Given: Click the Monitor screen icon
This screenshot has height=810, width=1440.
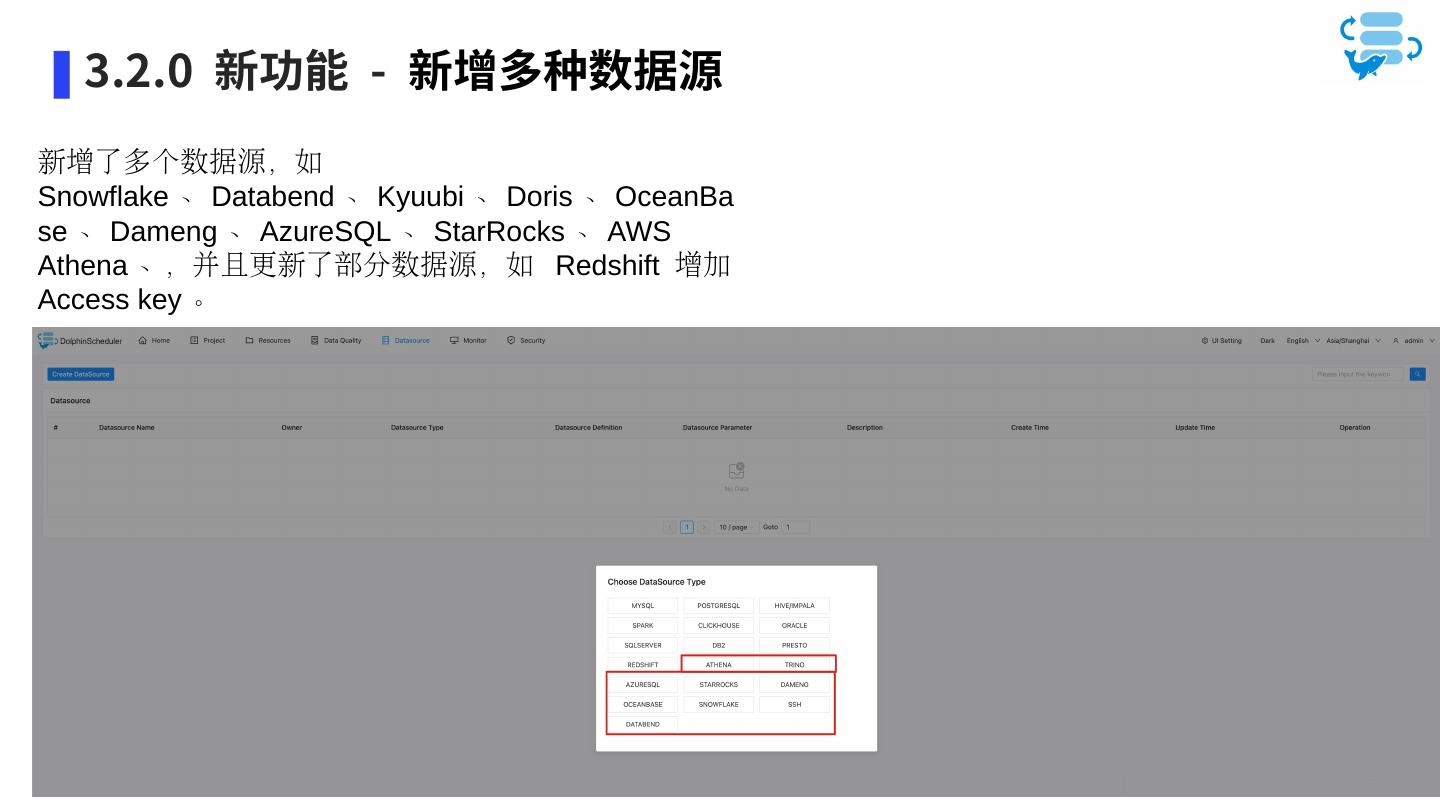Looking at the screenshot, I should [x=454, y=341].
